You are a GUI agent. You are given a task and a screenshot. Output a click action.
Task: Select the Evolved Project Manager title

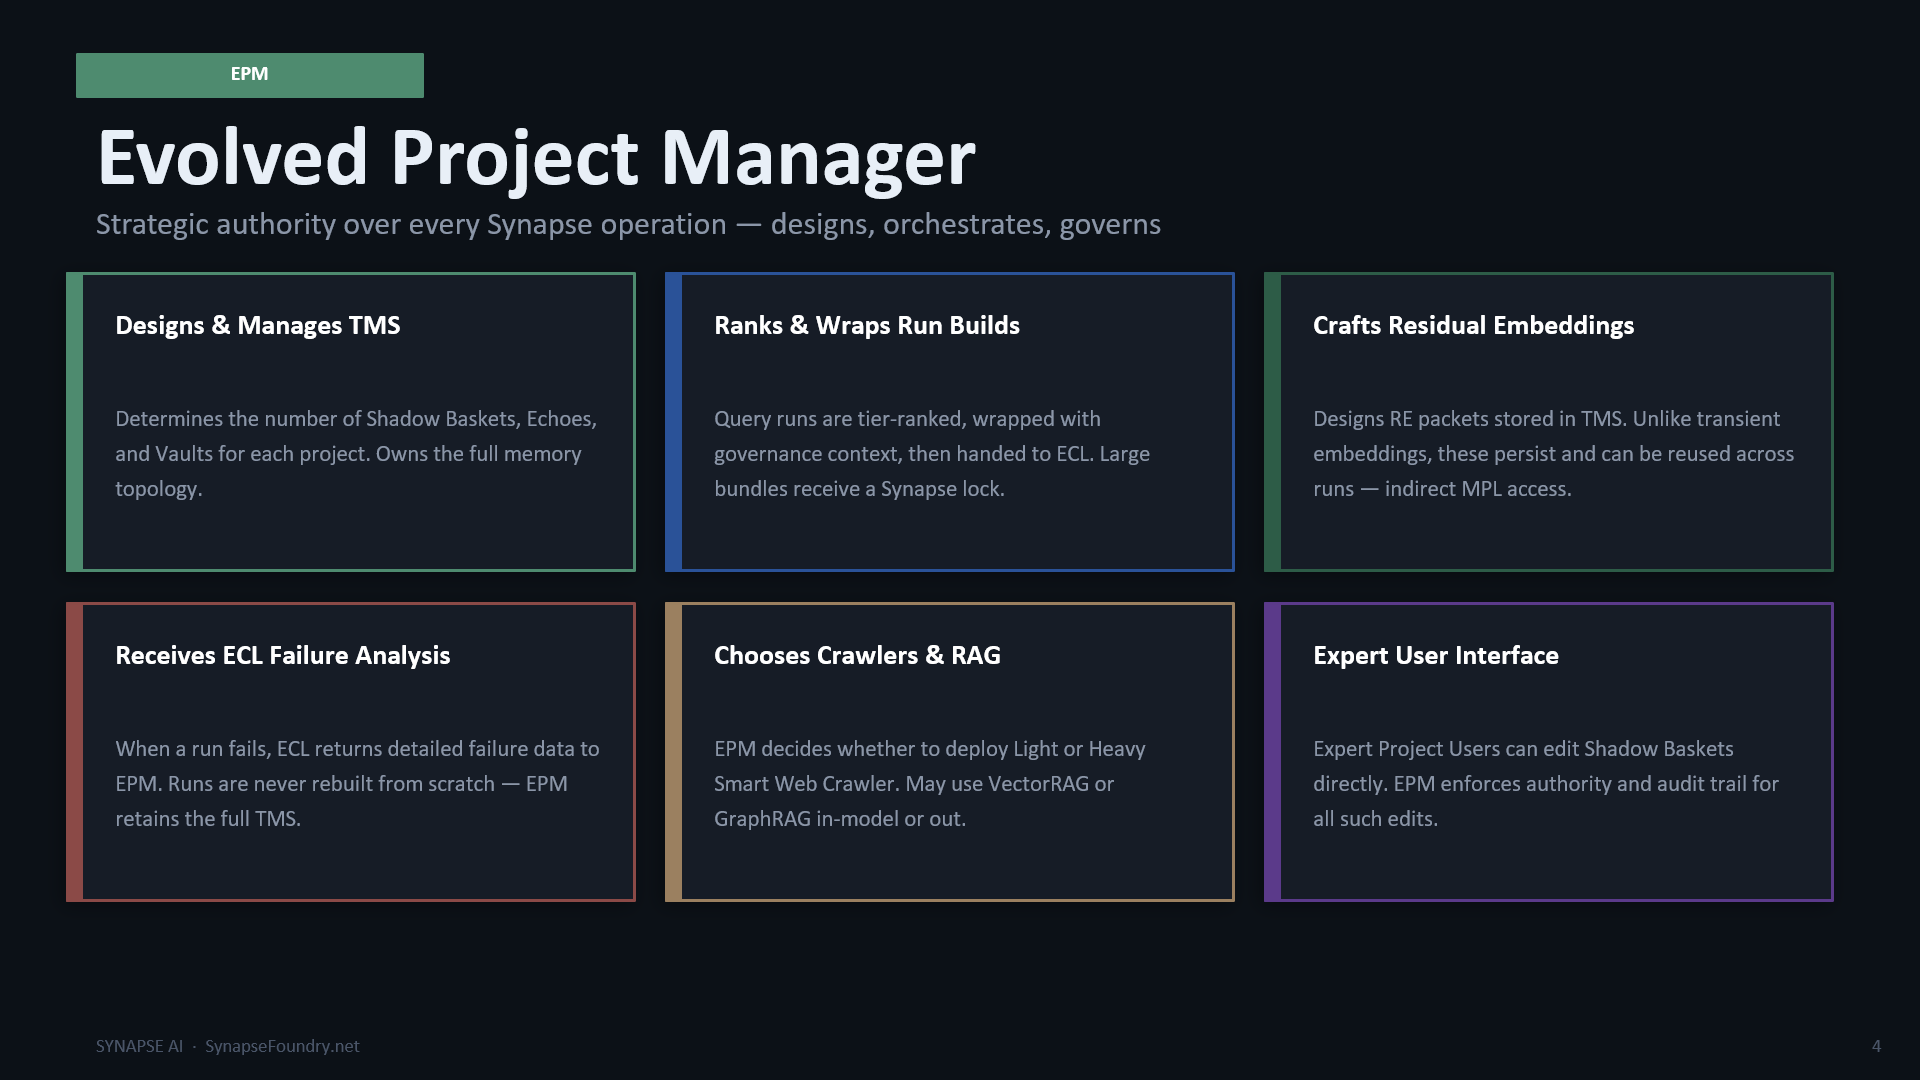click(536, 158)
